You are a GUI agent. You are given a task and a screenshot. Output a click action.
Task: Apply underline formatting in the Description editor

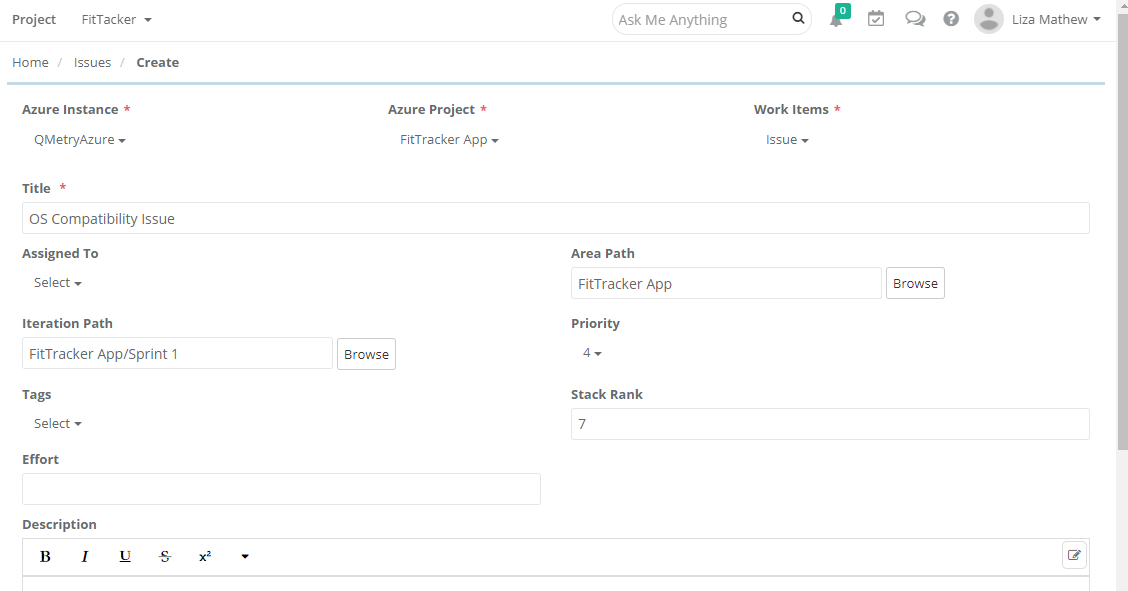(125, 556)
